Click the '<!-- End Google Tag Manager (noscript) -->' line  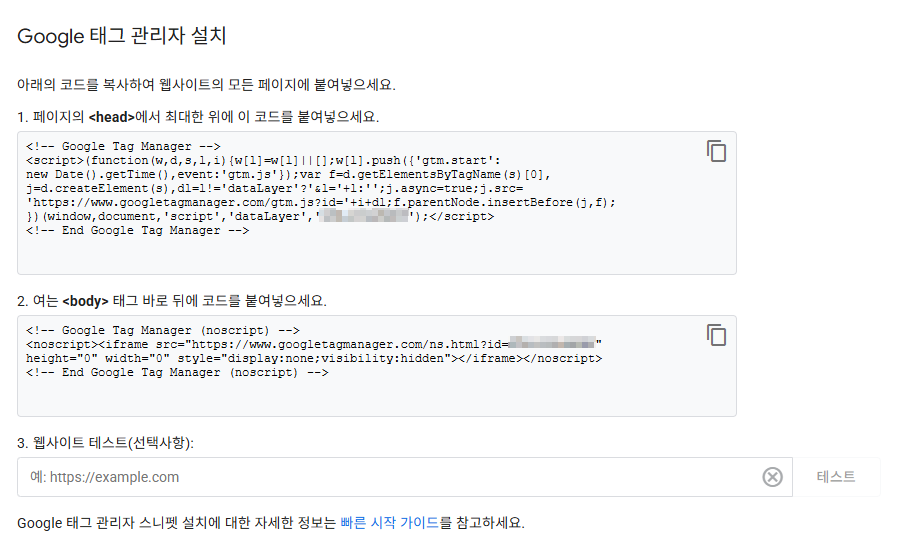point(177,372)
